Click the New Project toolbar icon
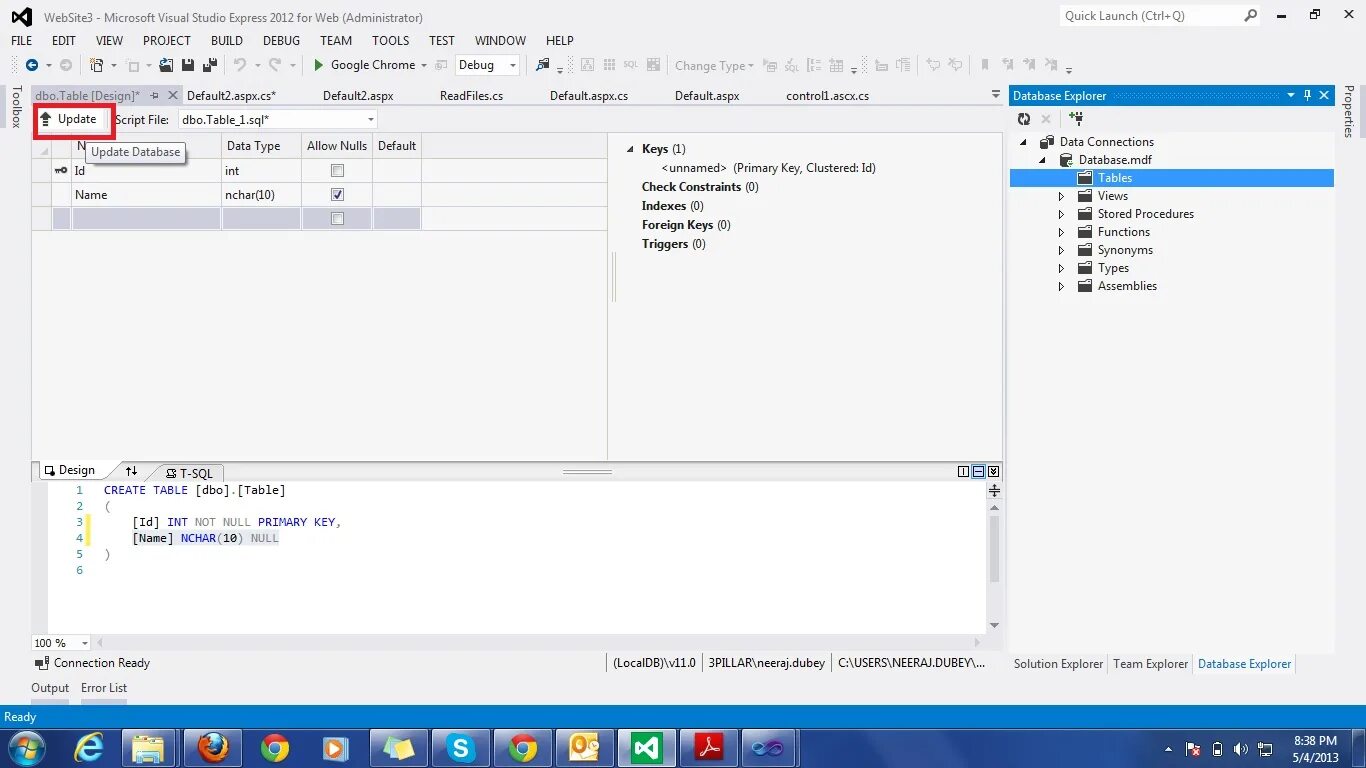 pos(97,65)
